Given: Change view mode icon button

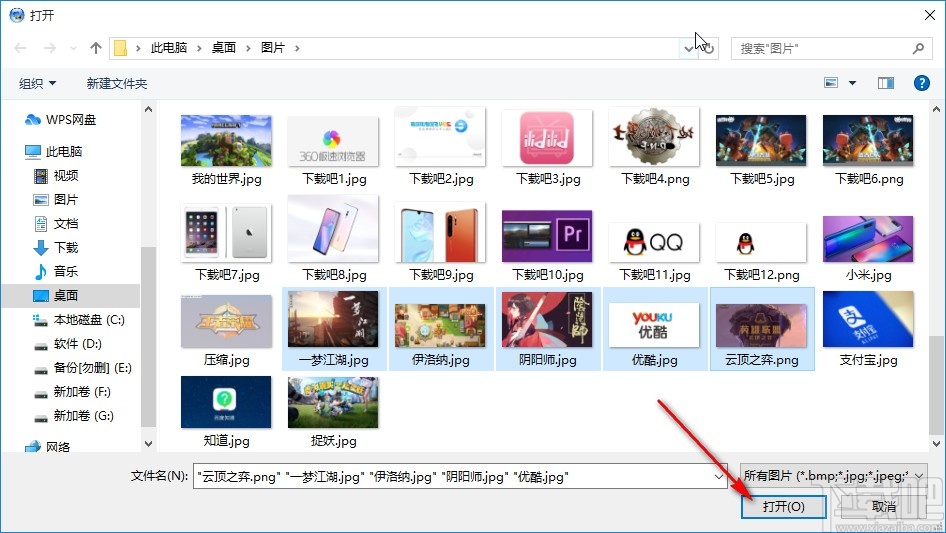Looking at the screenshot, I should [831, 83].
